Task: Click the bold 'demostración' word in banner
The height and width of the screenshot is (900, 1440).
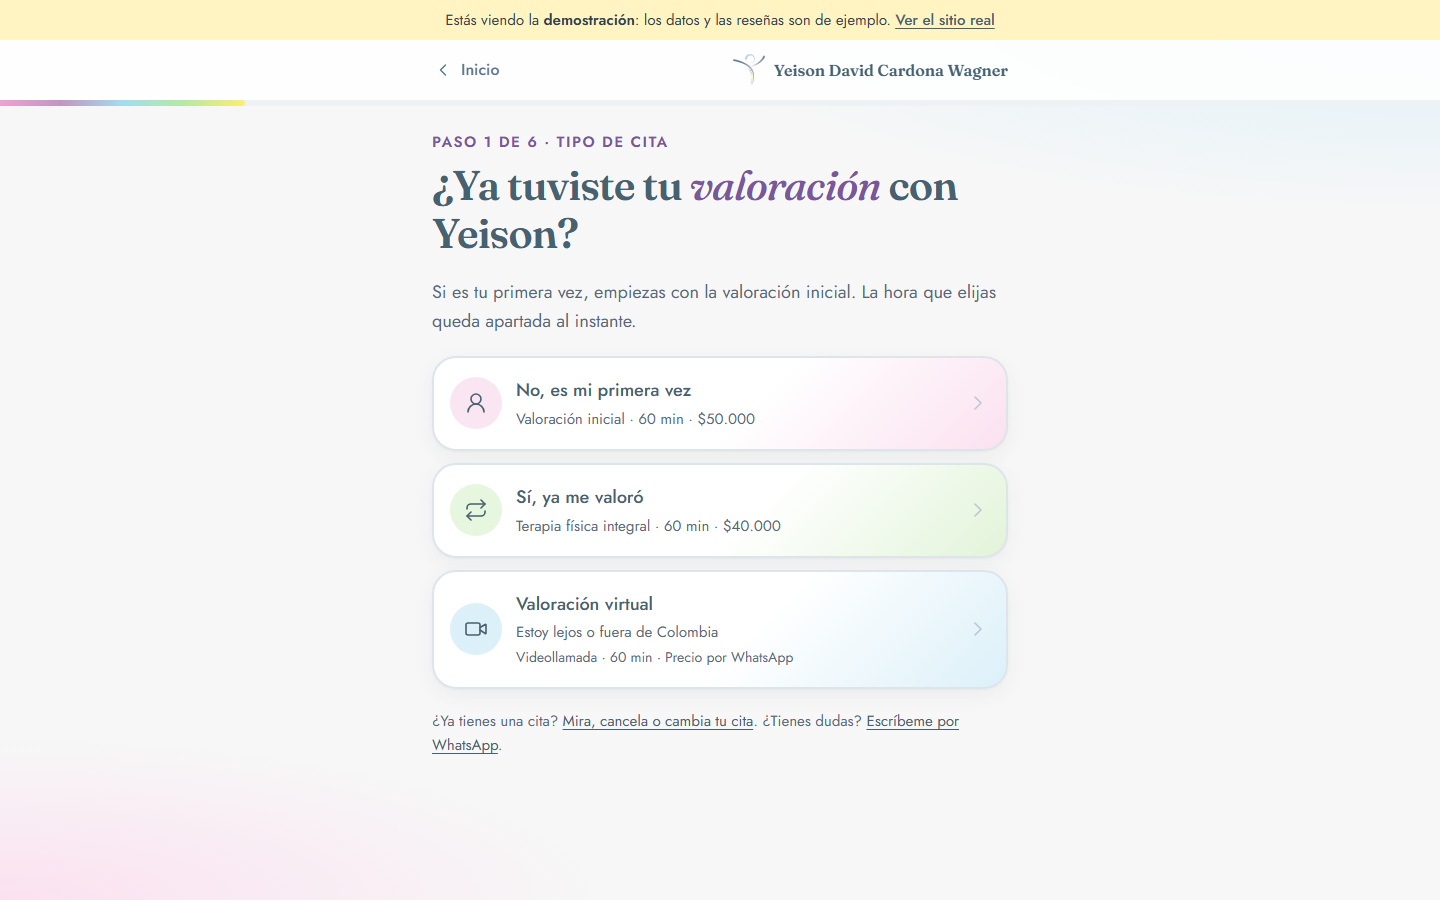Action: [589, 20]
